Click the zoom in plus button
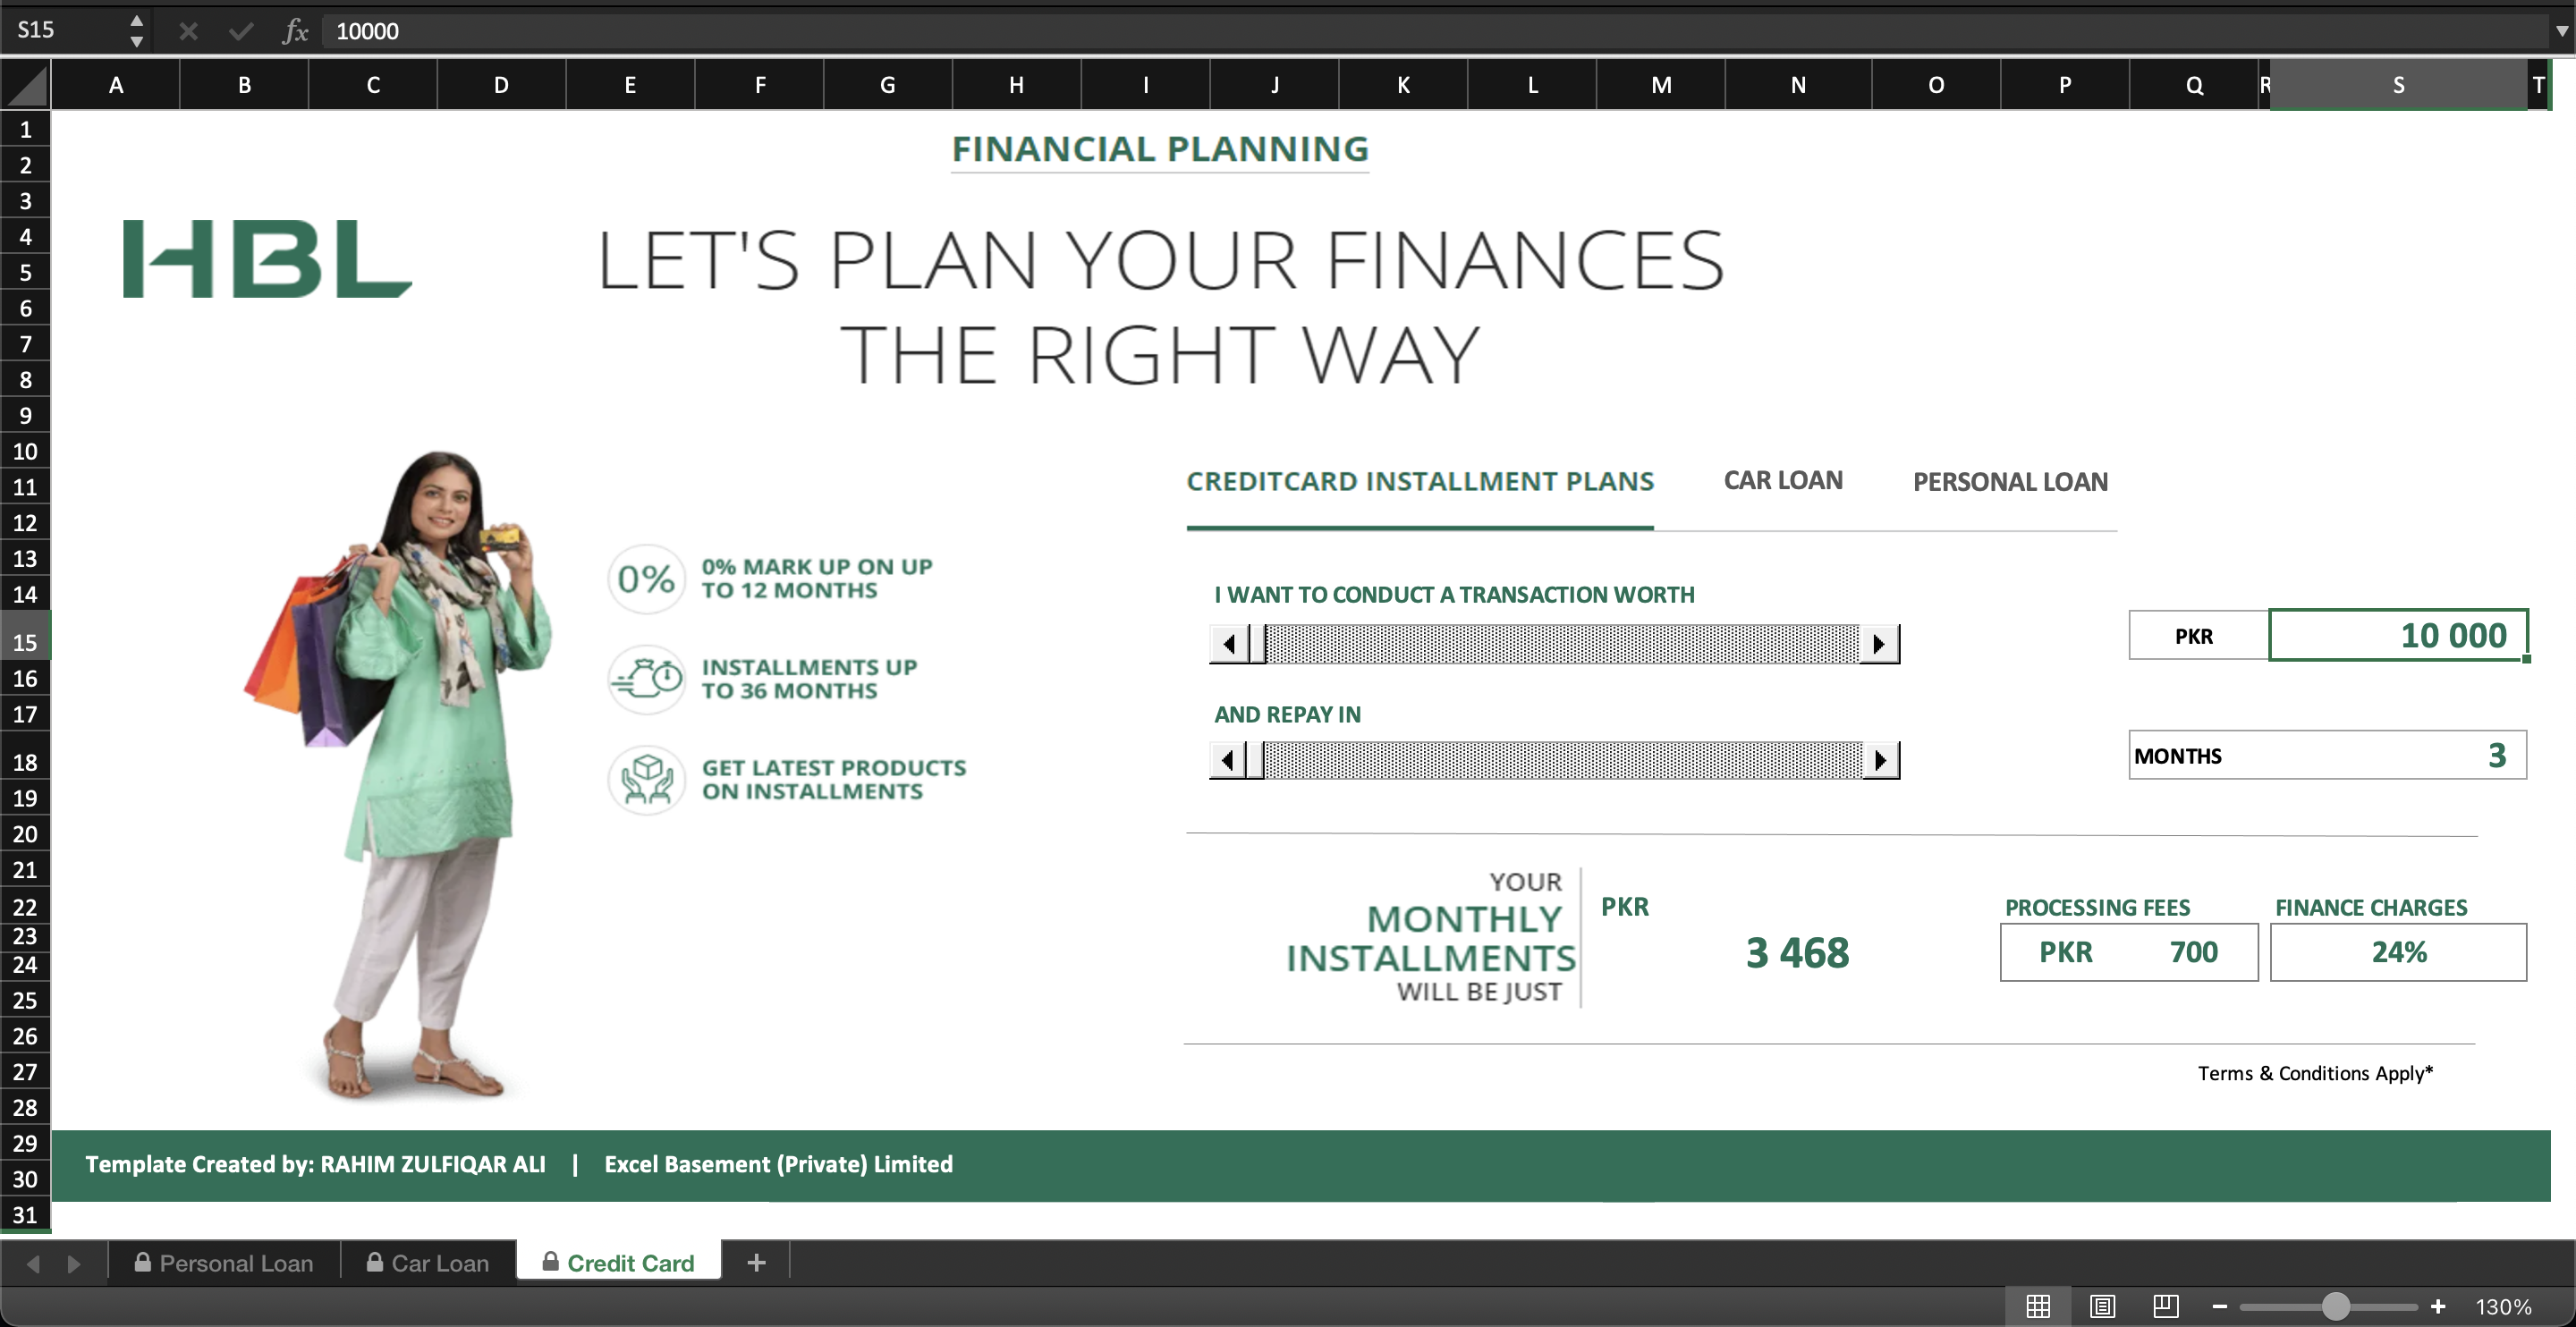Image resolution: width=2576 pixels, height=1327 pixels. pos(2438,1306)
